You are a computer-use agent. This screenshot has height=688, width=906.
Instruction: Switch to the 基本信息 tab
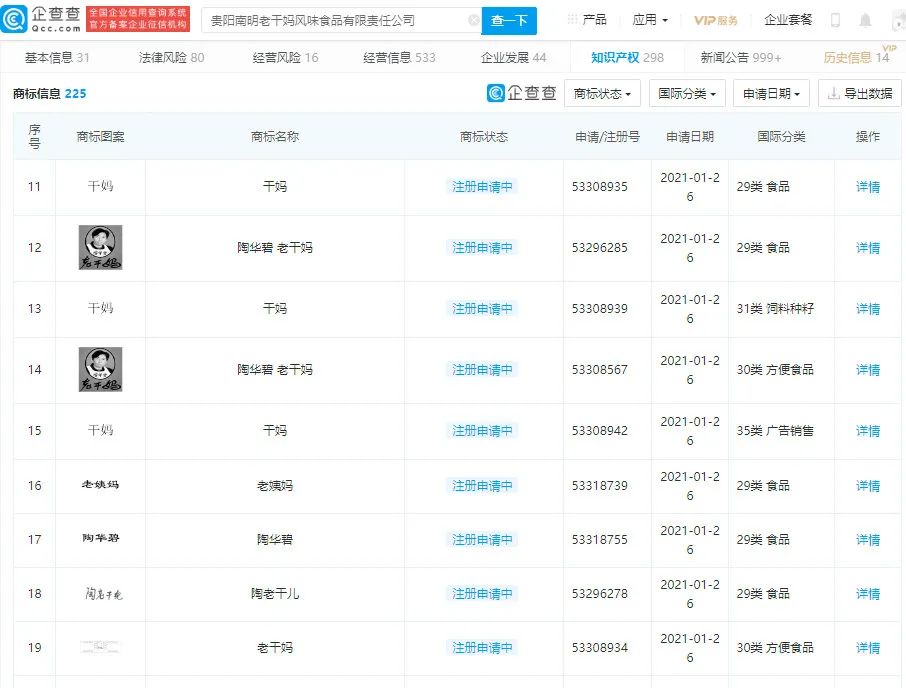pyautogui.click(x=57, y=57)
